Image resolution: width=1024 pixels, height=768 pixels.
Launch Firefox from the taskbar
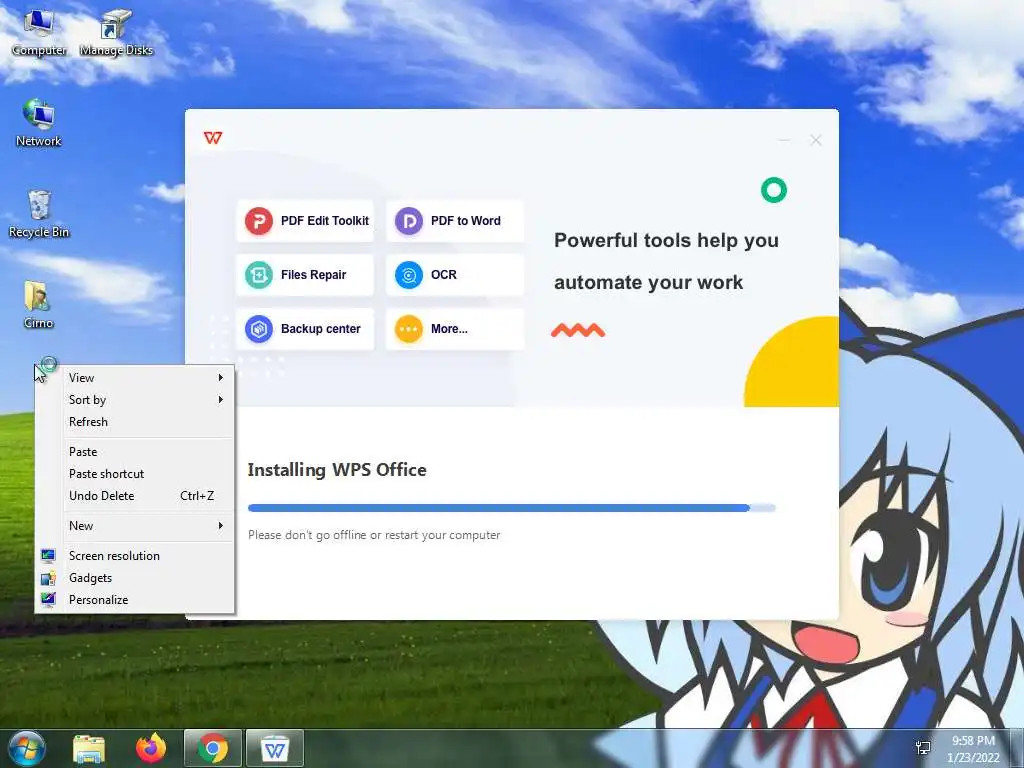151,748
